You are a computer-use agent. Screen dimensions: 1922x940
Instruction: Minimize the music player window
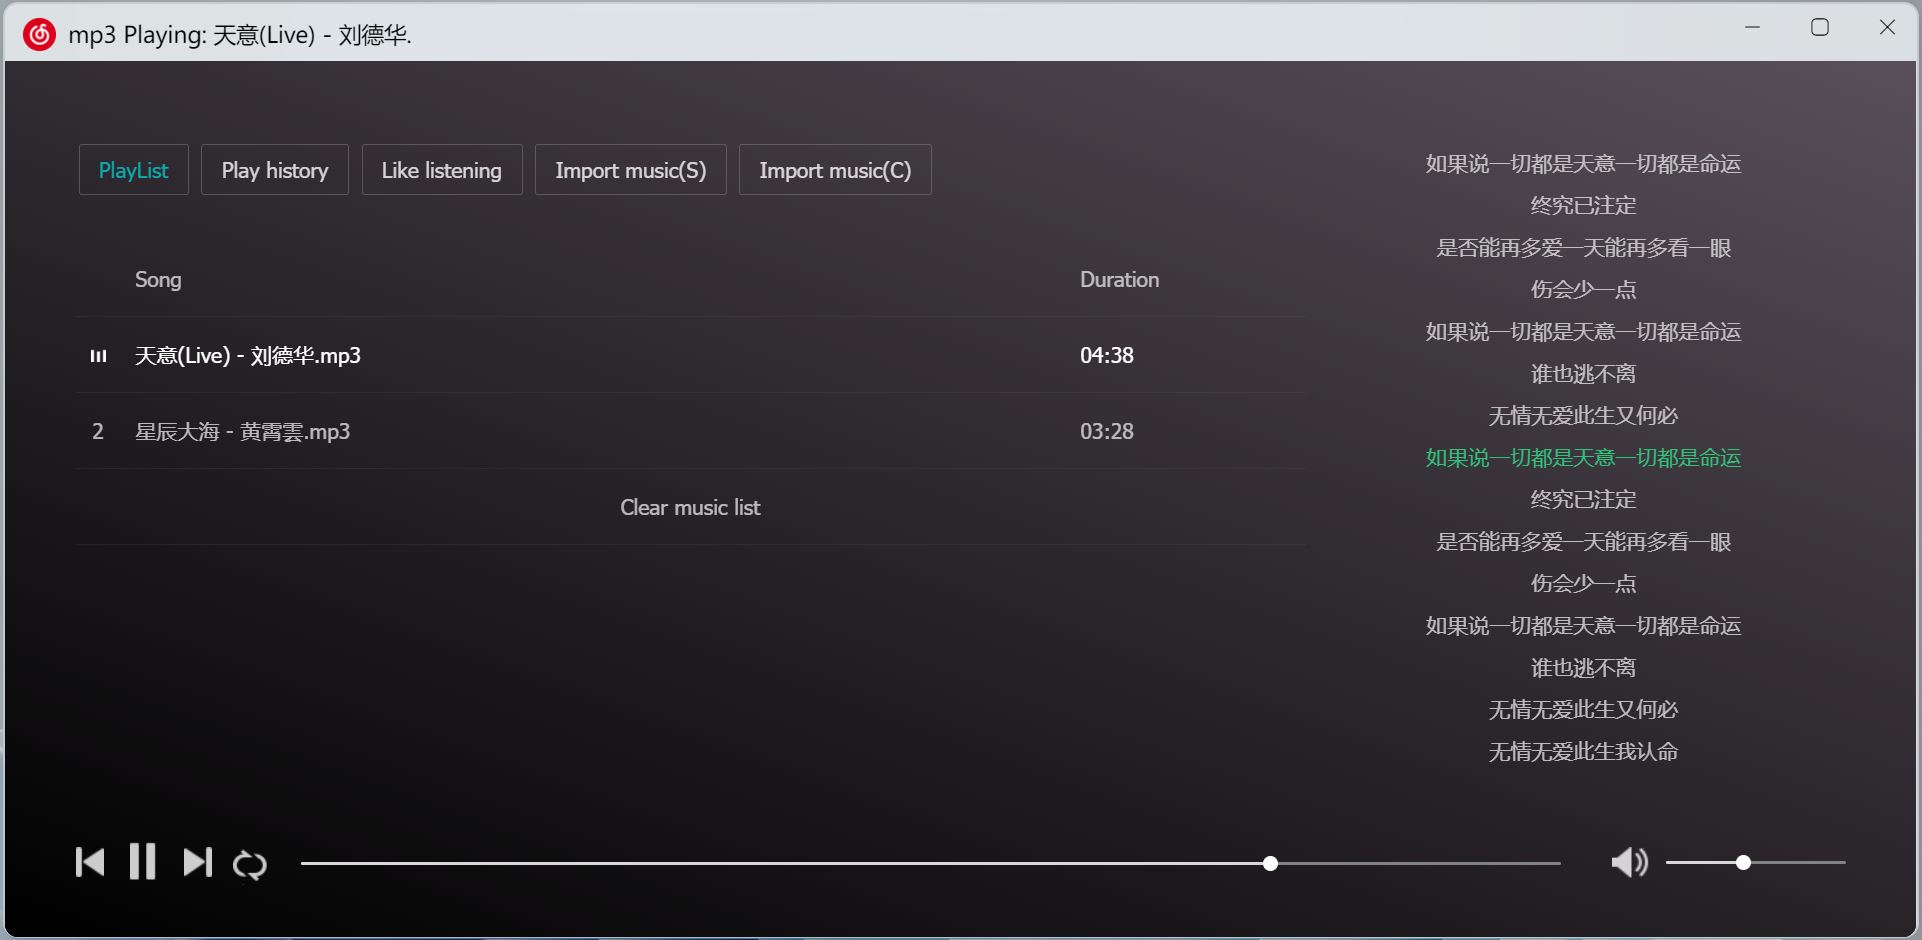(1752, 28)
